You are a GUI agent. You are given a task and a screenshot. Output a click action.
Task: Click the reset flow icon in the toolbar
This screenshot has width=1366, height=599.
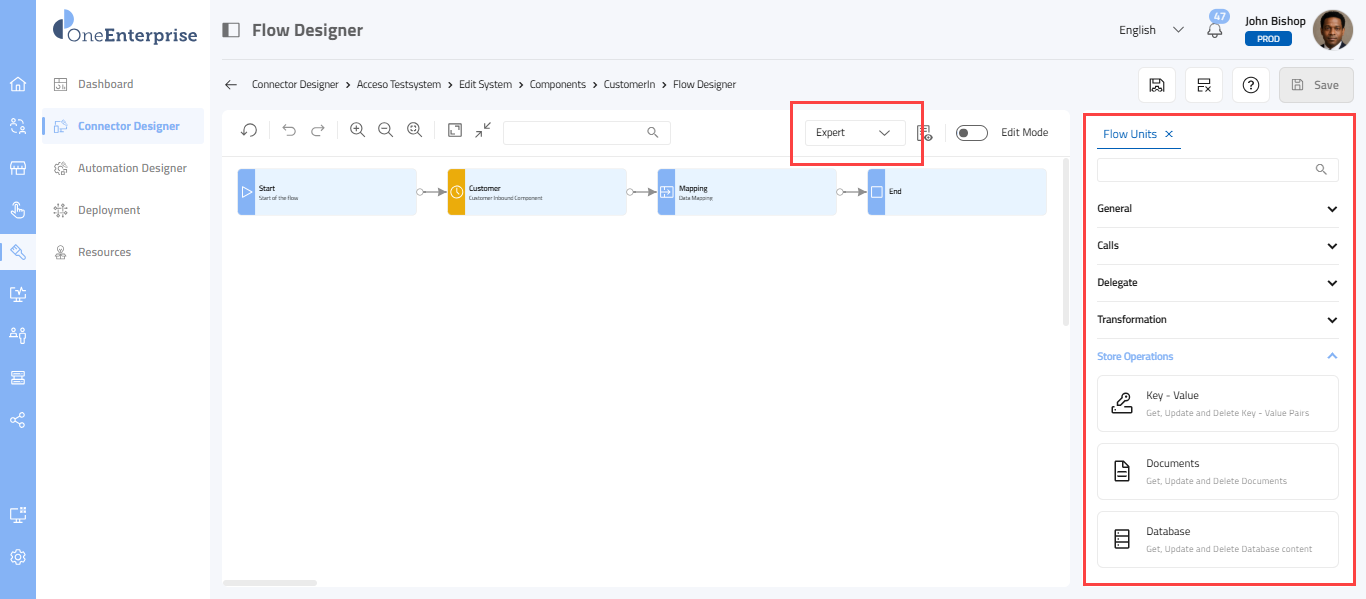(x=249, y=130)
